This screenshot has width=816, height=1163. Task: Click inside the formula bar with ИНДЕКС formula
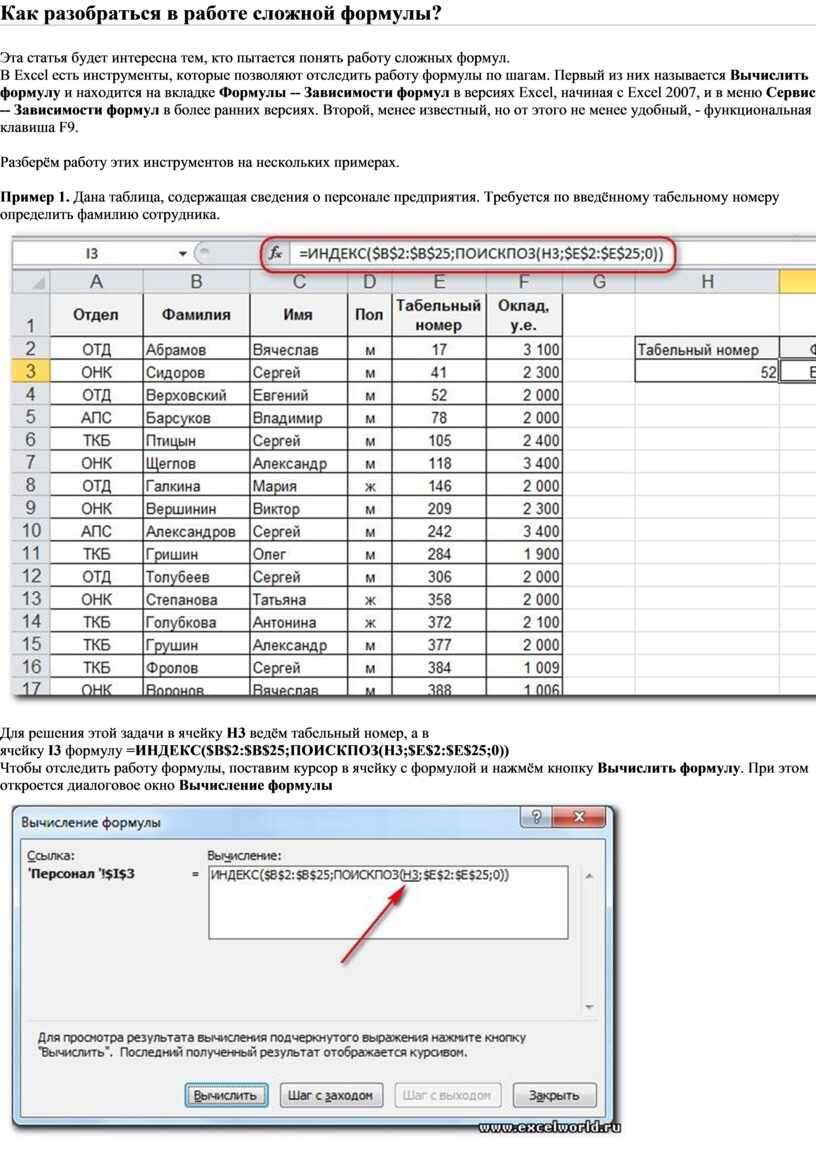tap(479, 254)
